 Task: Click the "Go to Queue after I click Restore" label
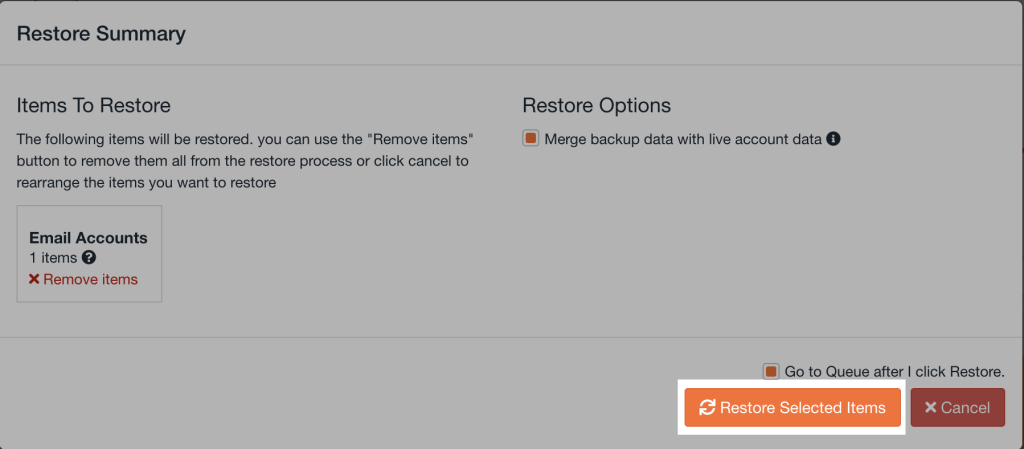click(894, 371)
